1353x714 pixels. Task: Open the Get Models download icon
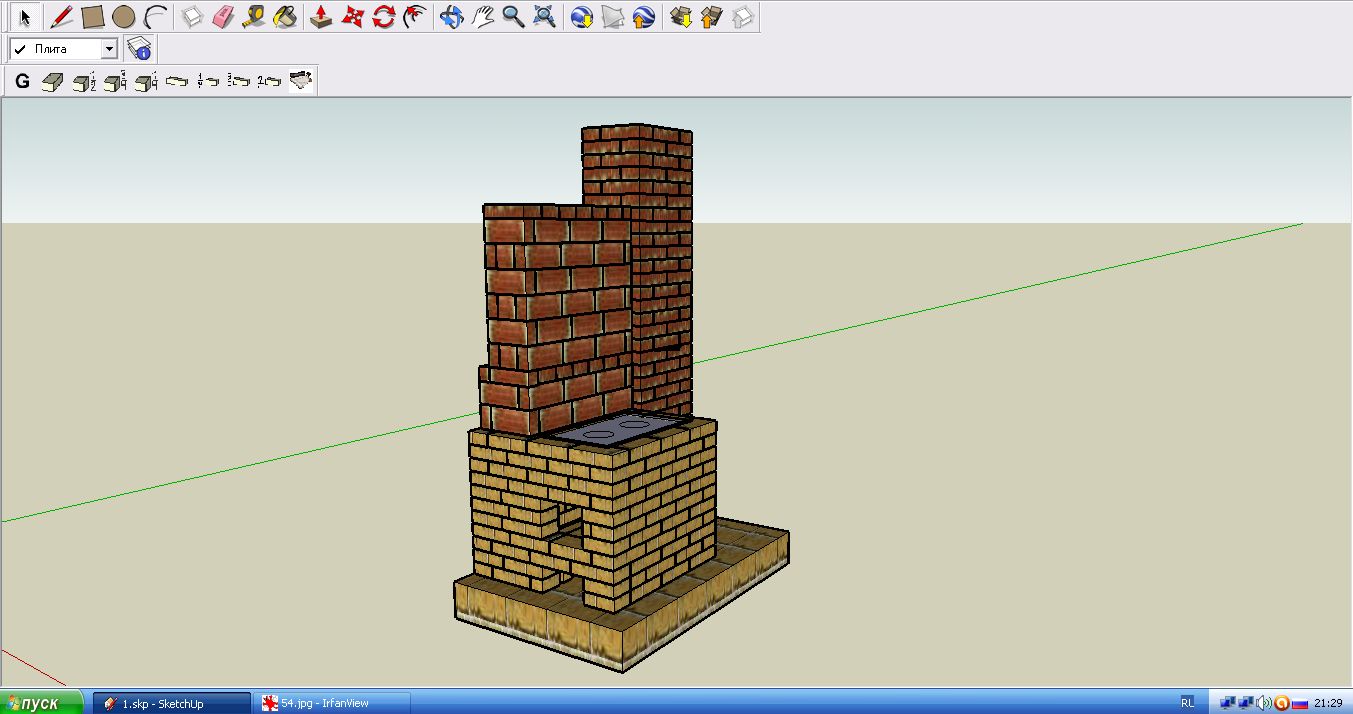coord(681,17)
